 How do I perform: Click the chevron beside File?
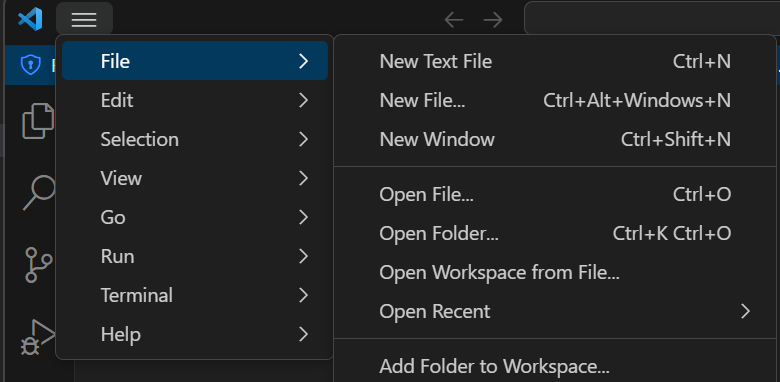(303, 61)
